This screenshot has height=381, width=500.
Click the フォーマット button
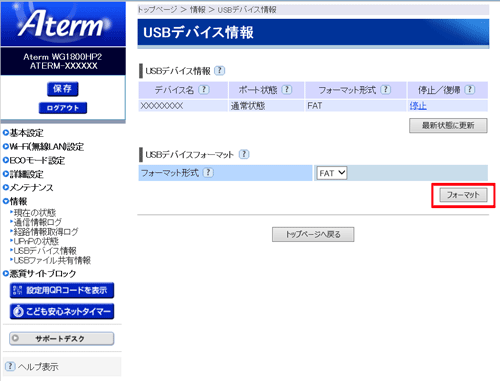pos(463,195)
